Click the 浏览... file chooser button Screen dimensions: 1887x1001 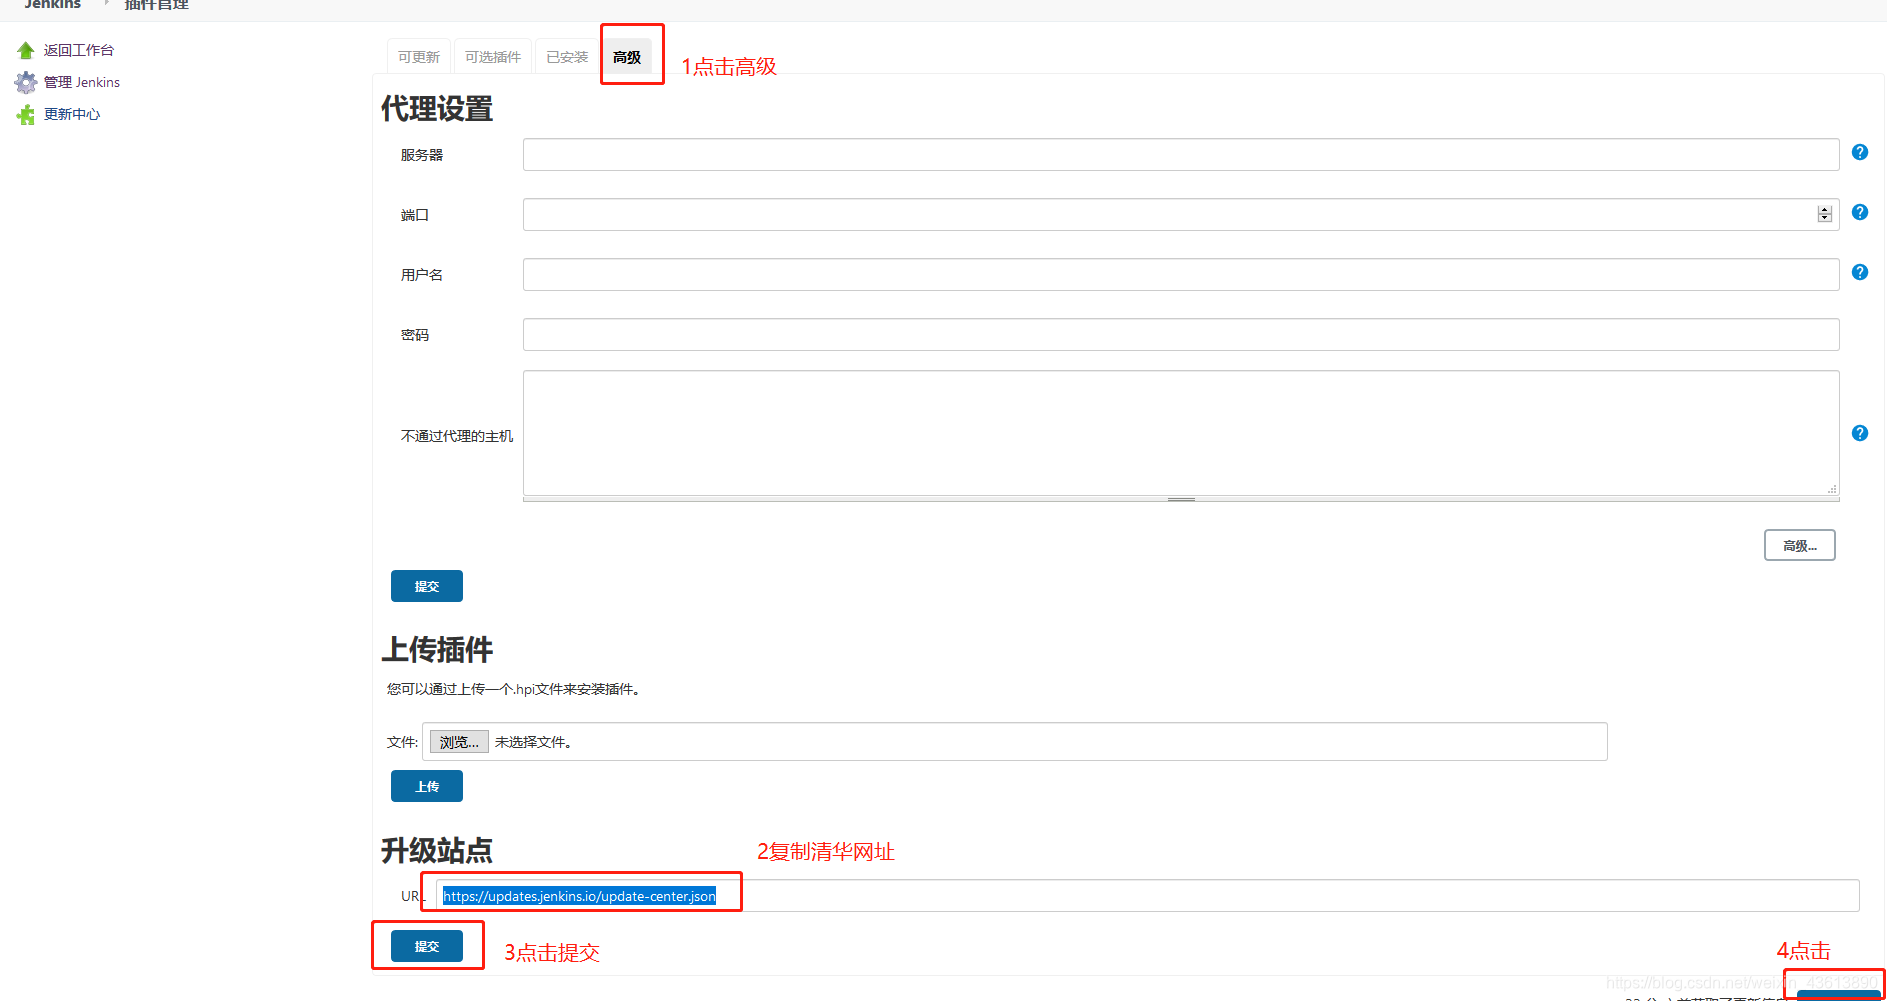pos(459,741)
